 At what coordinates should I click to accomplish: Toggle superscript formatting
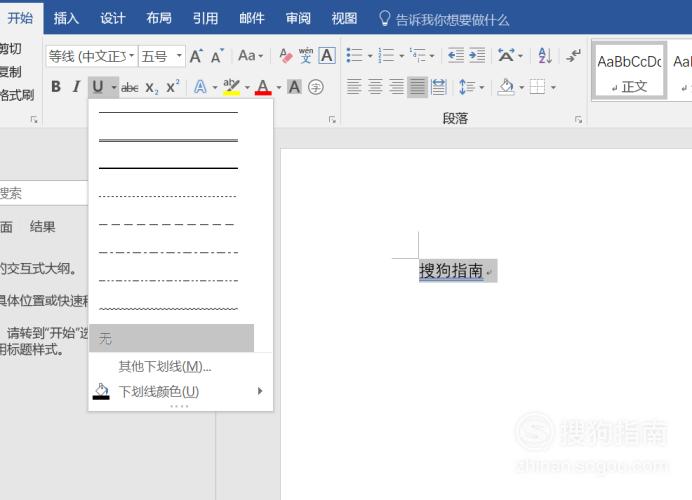pos(173,86)
